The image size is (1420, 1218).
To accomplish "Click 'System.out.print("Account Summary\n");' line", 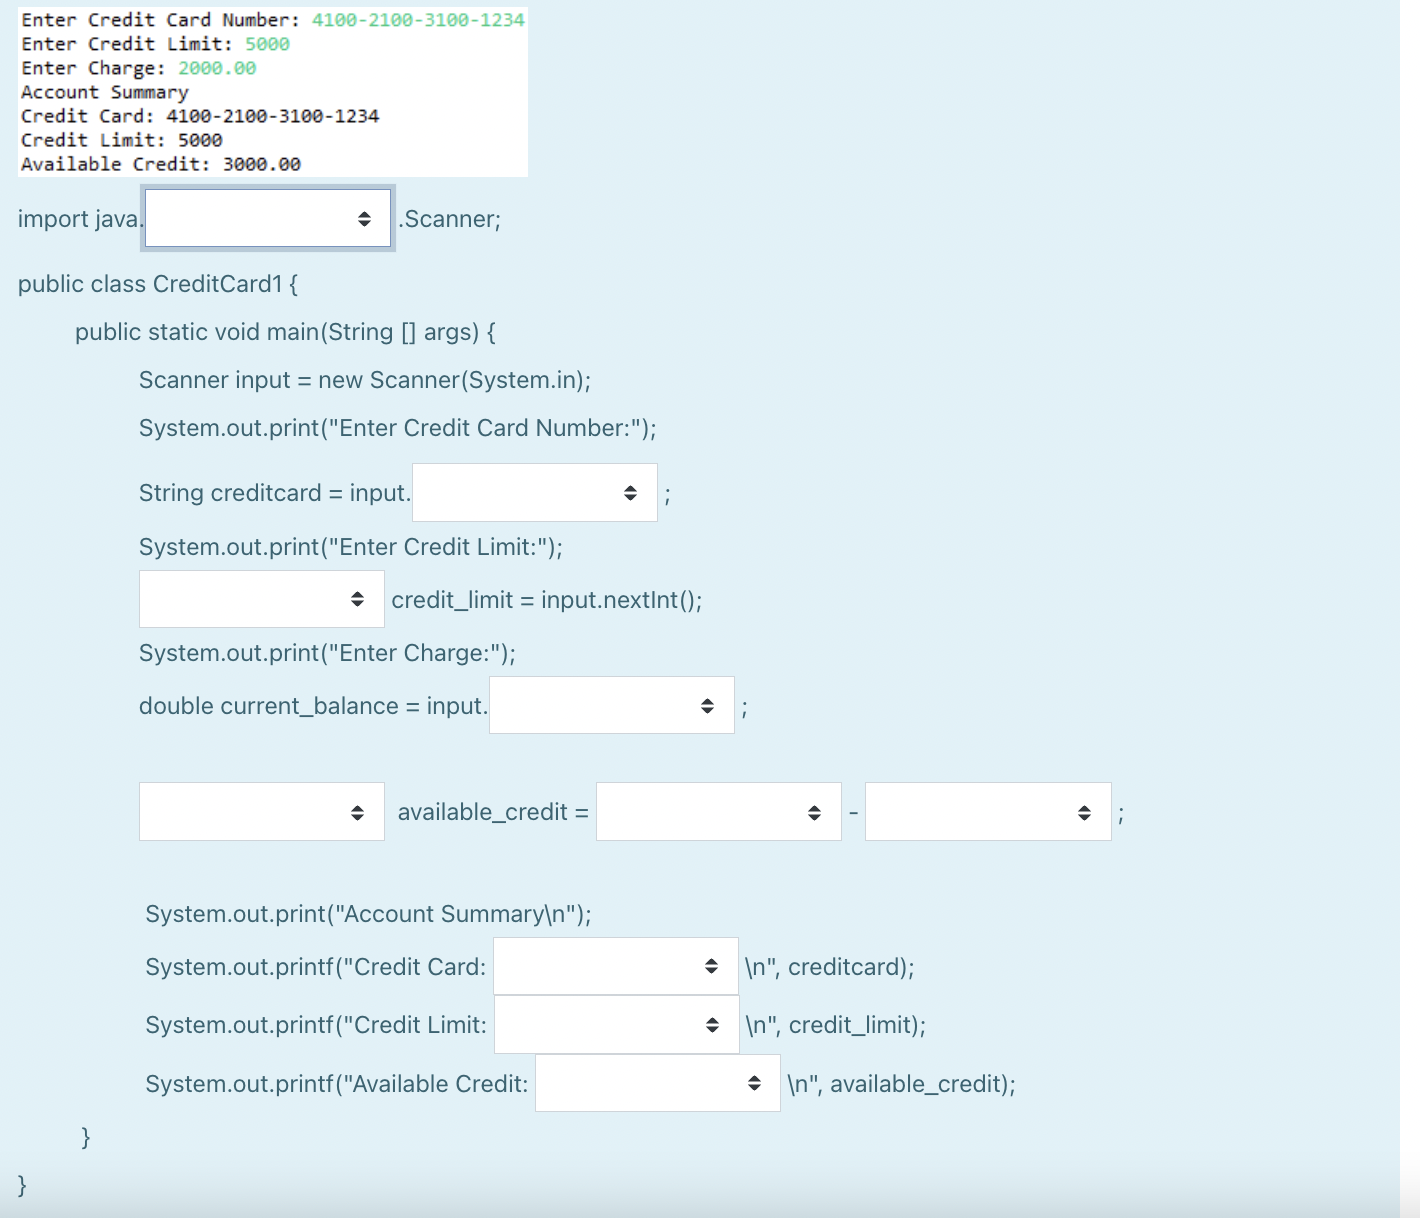I will click(x=369, y=914).
